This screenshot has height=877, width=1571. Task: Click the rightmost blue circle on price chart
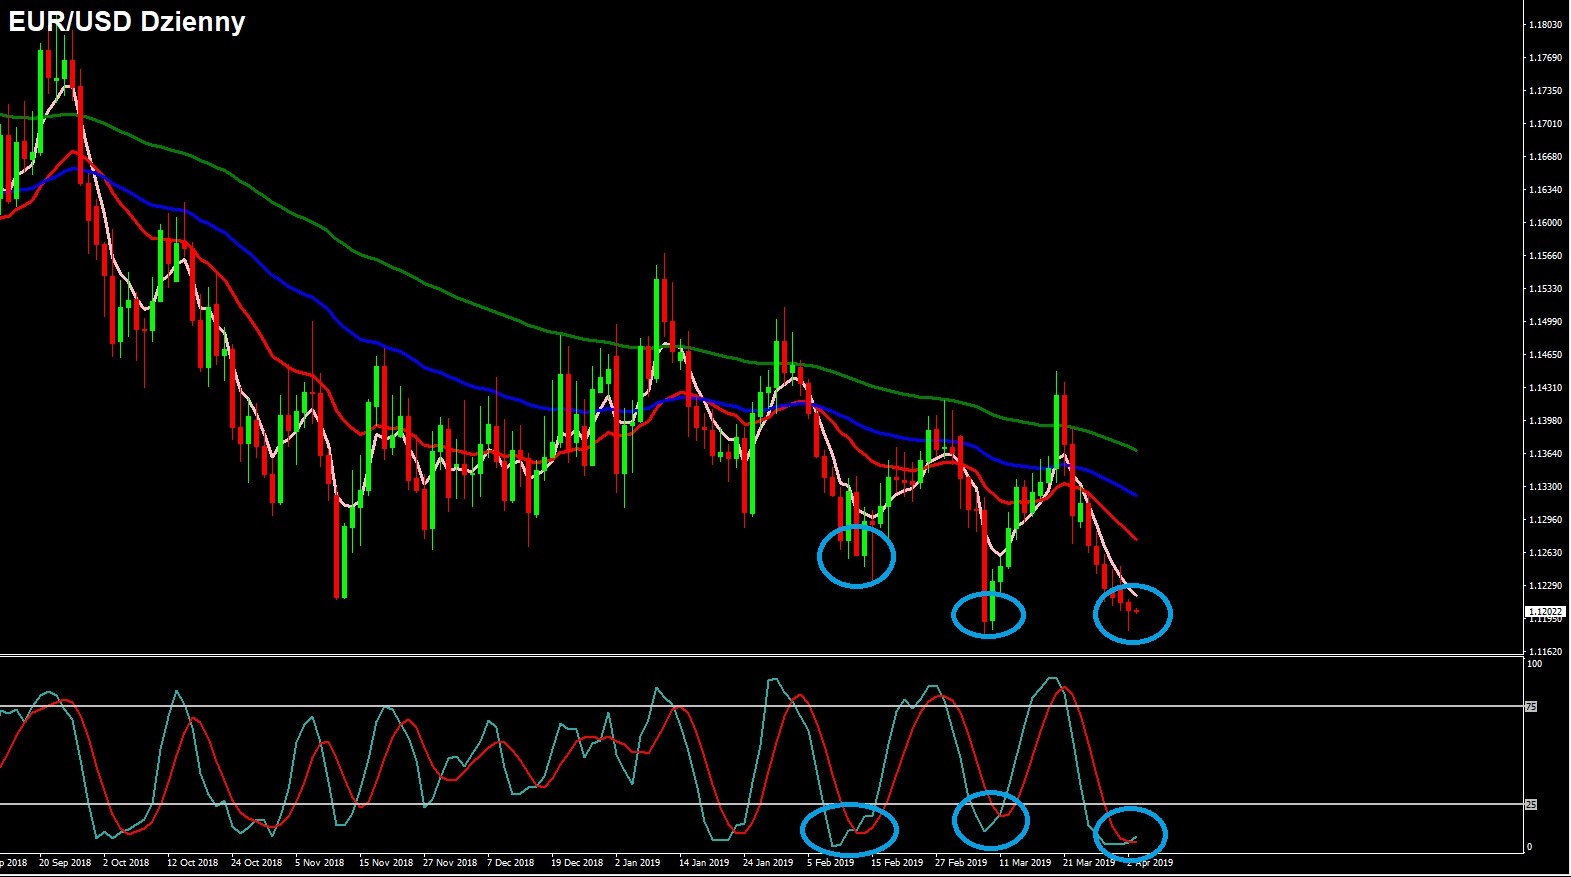coord(1132,613)
